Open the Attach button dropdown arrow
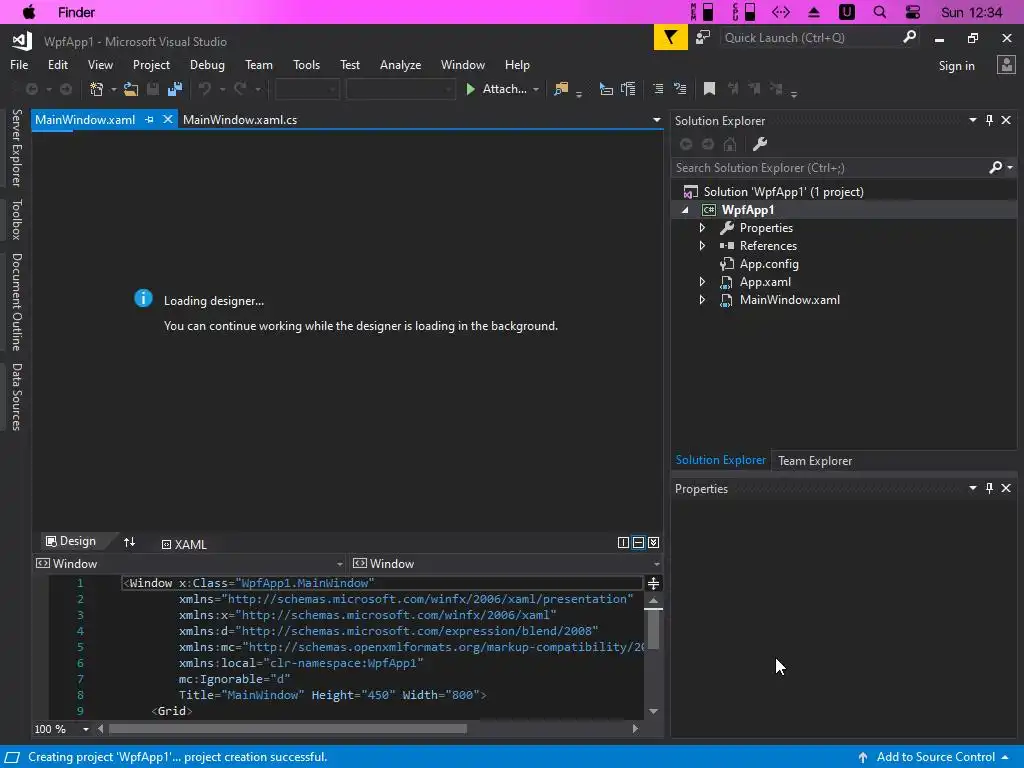This screenshot has height=768, width=1024. click(x=536, y=89)
